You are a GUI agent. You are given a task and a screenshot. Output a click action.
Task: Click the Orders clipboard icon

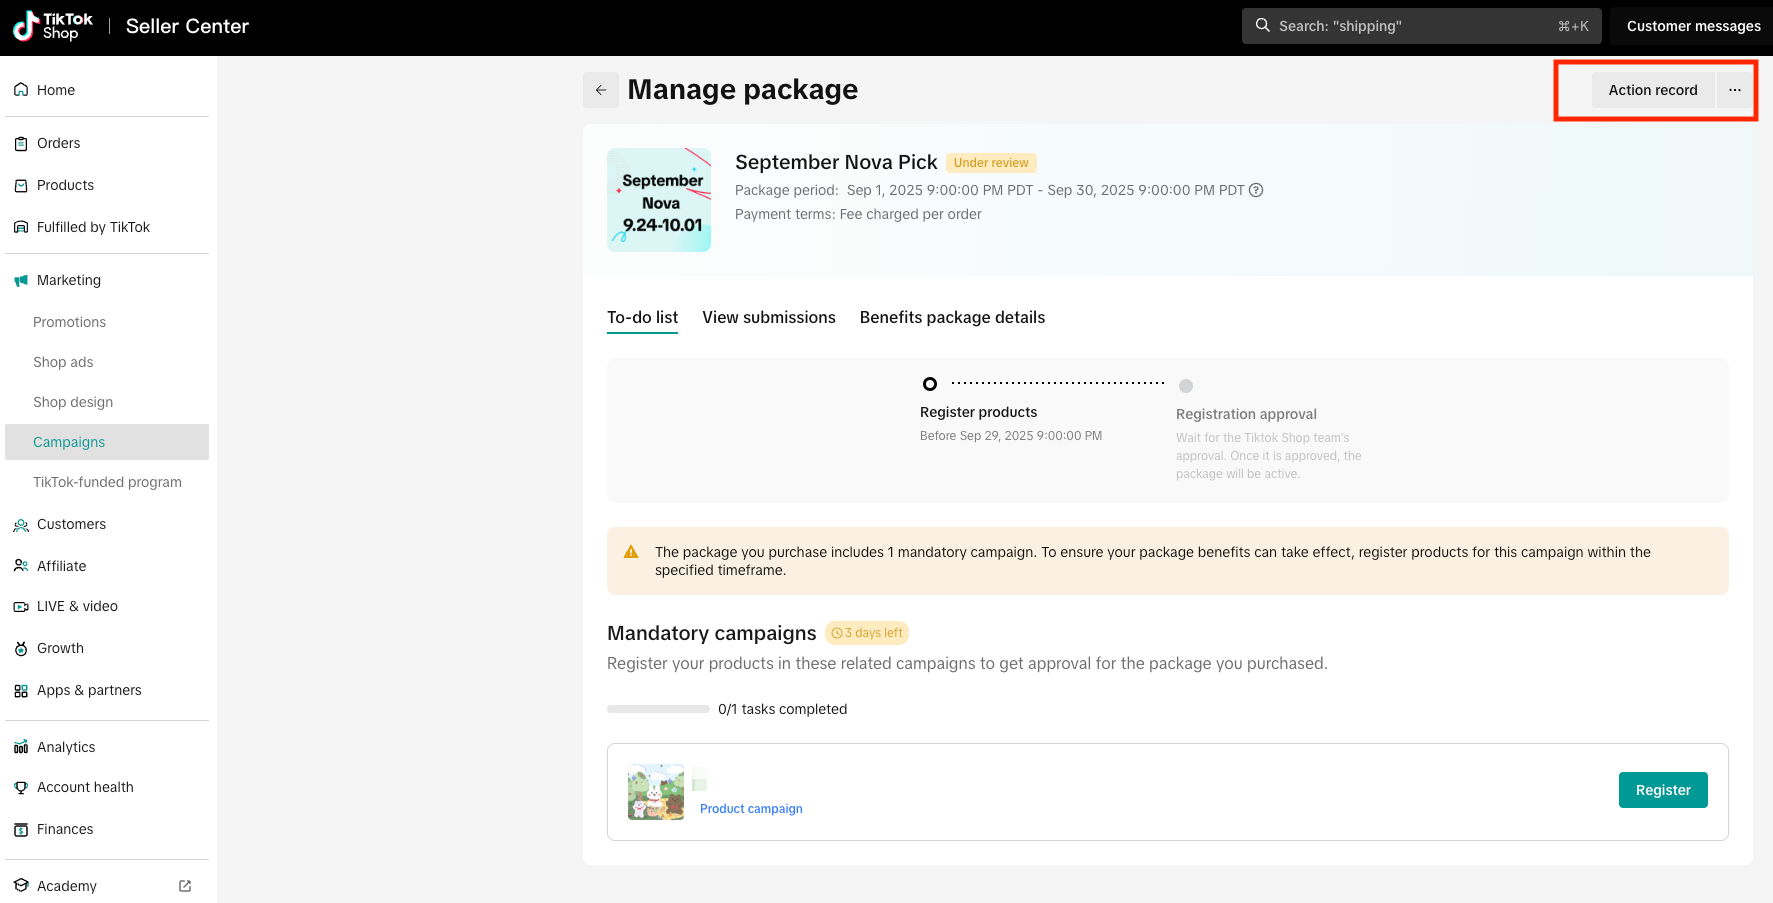21,144
